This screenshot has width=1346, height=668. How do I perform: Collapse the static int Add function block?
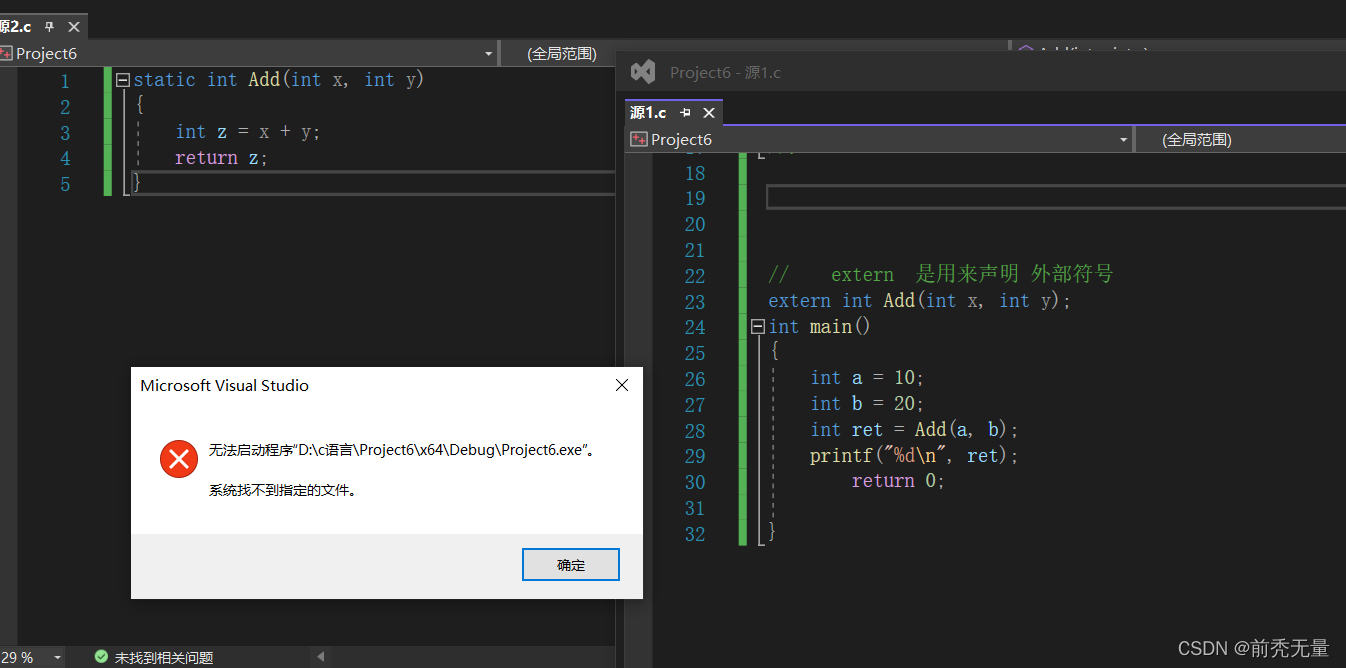[123, 80]
